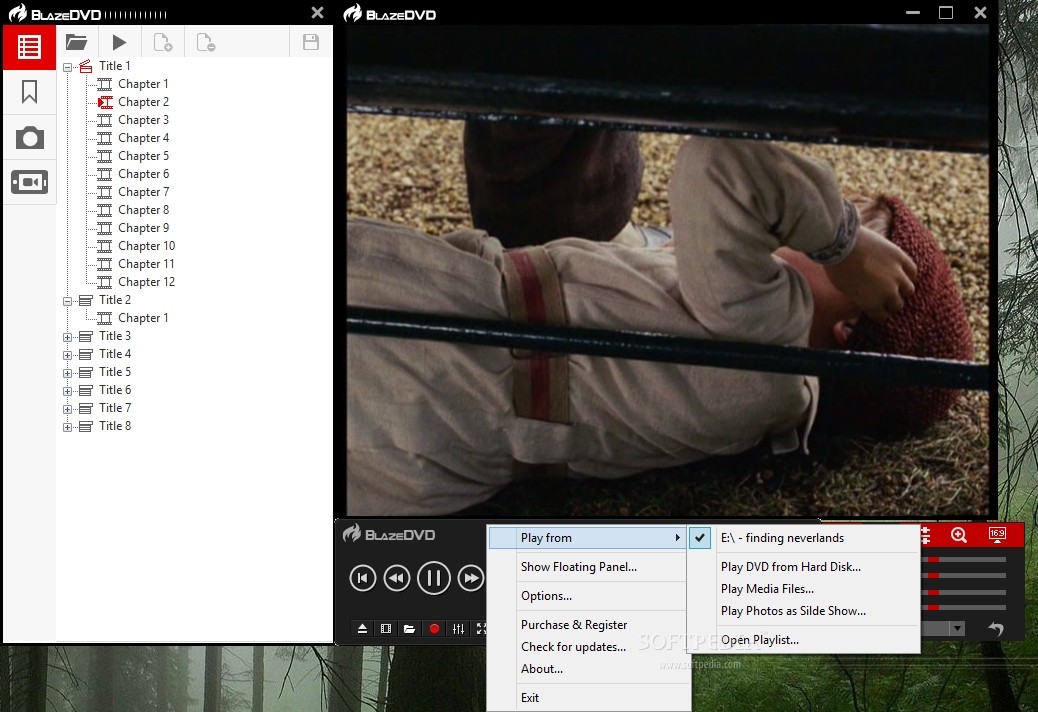Screen dimensions: 1038x712
Task: Select the Title 5 row
Action: pyautogui.click(x=115, y=372)
